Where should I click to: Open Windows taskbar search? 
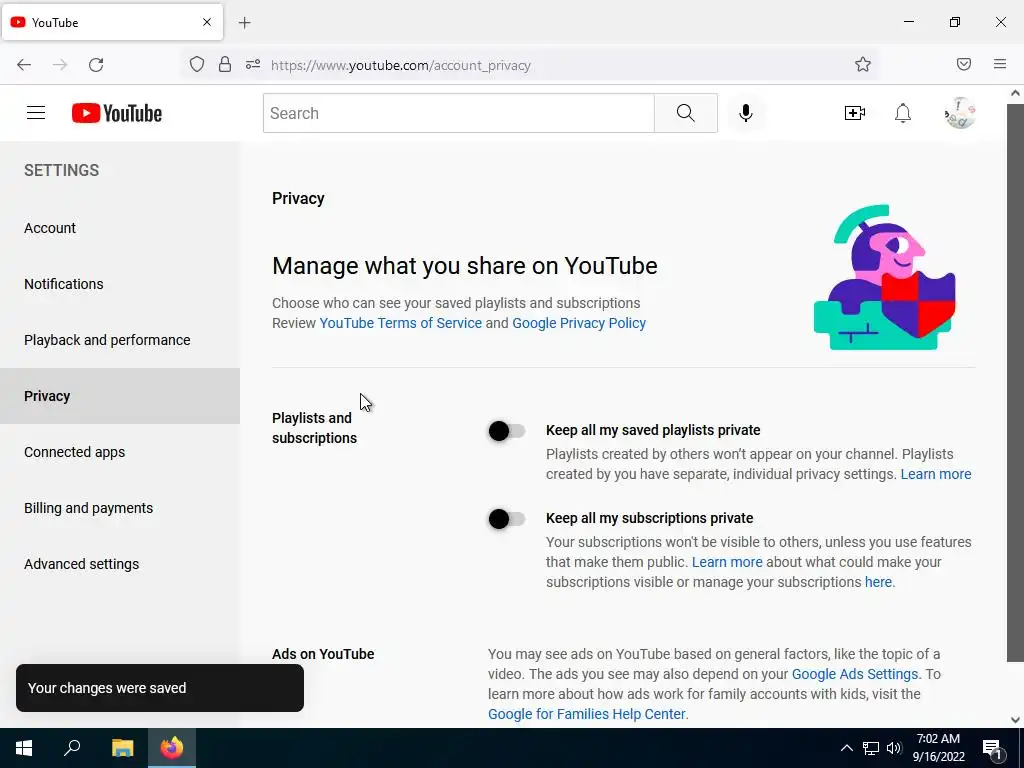(72, 748)
